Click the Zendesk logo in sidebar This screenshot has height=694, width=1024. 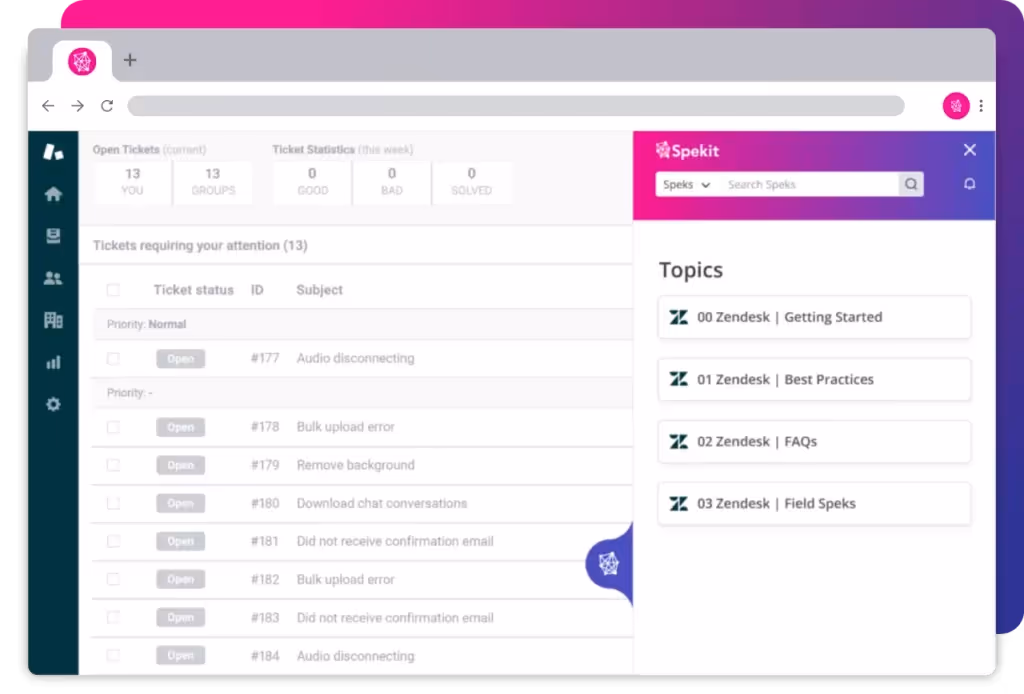click(53, 151)
